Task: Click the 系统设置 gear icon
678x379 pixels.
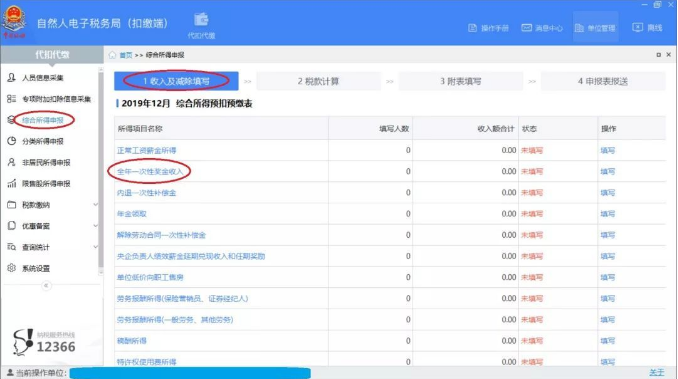Action: 12,268
